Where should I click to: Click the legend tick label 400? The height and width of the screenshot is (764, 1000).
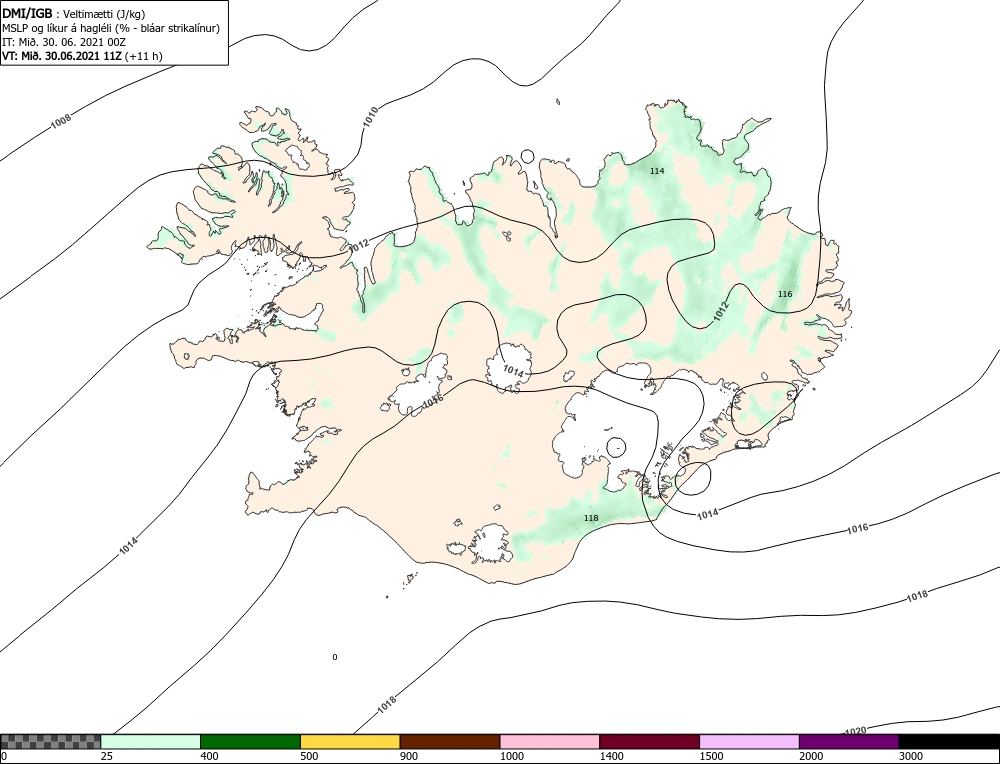click(x=209, y=756)
